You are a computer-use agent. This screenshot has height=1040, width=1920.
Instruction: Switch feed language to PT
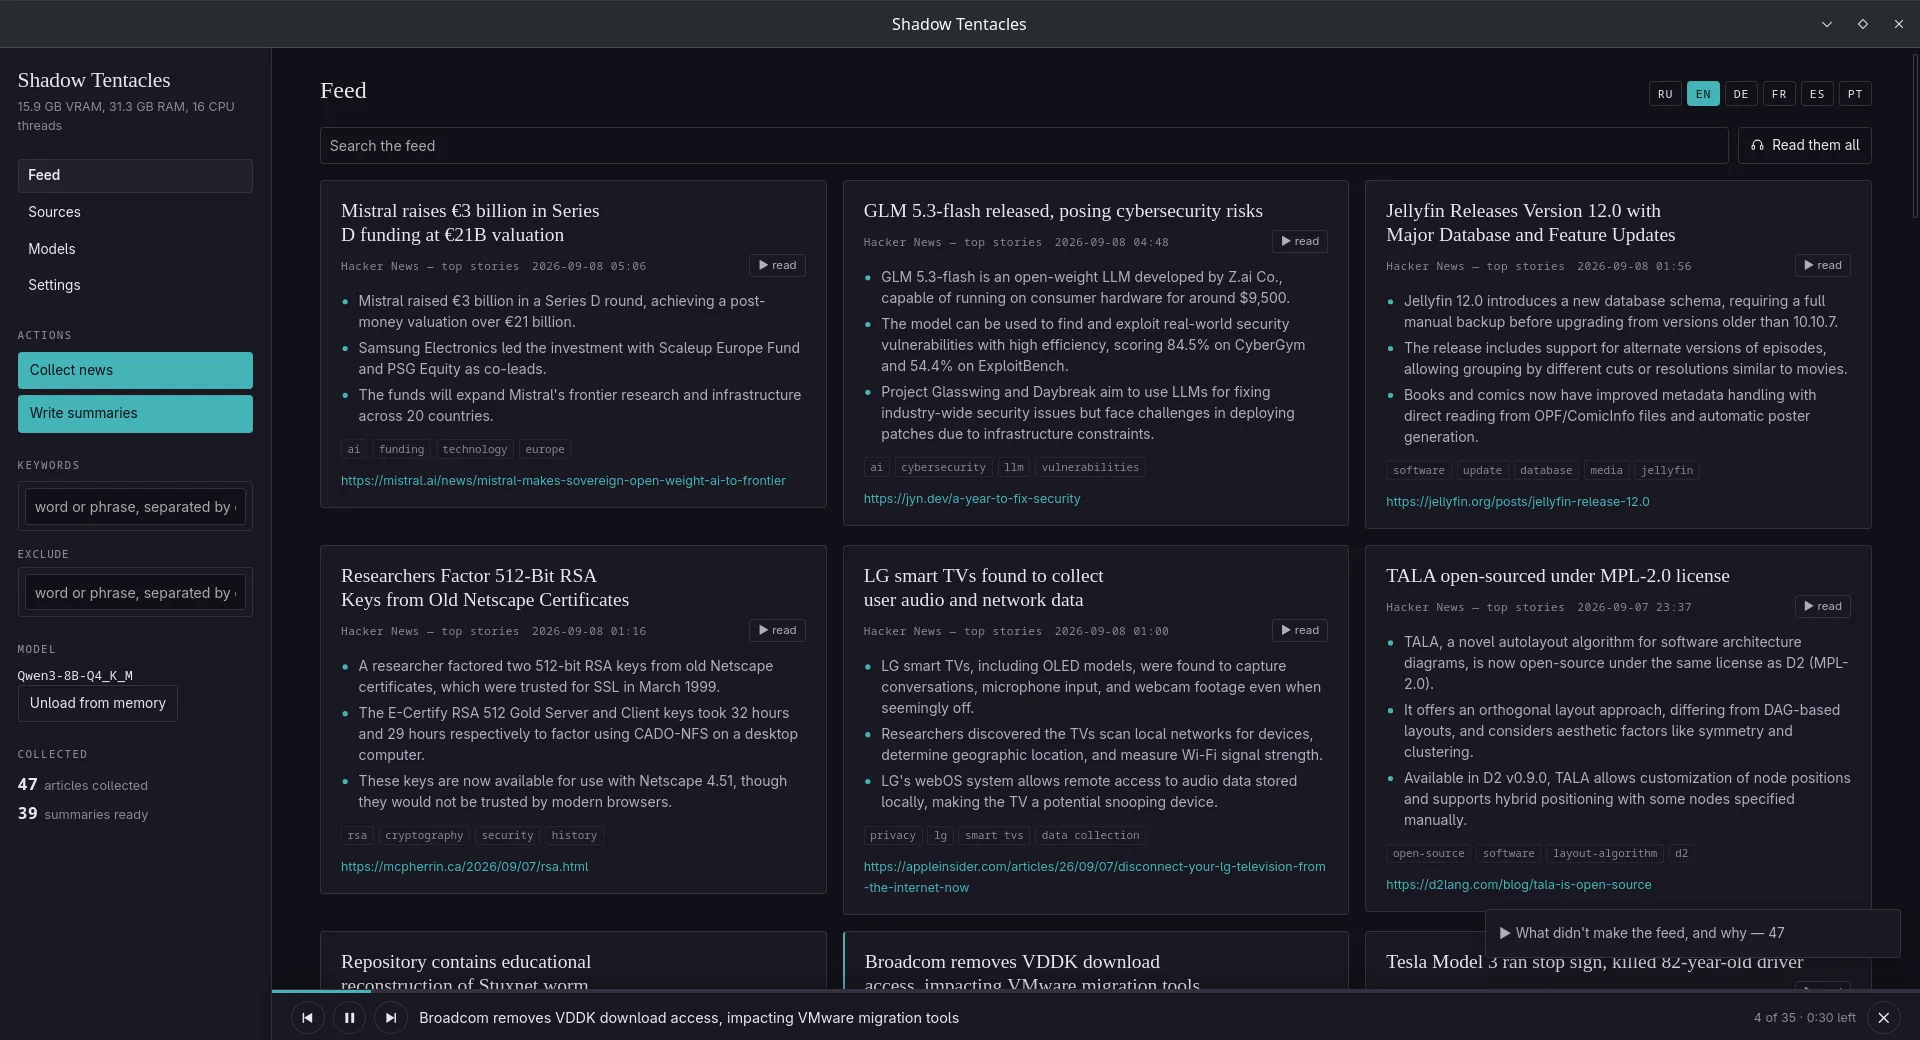pos(1855,94)
